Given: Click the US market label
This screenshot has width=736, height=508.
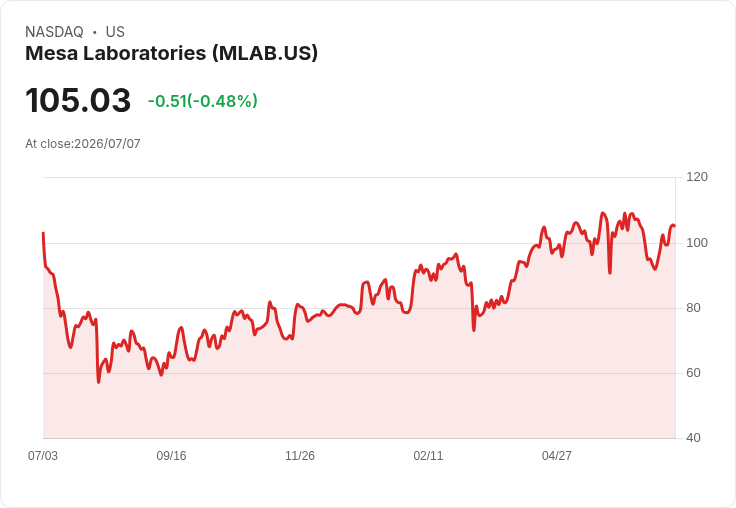Looking at the screenshot, I should click(x=115, y=32).
